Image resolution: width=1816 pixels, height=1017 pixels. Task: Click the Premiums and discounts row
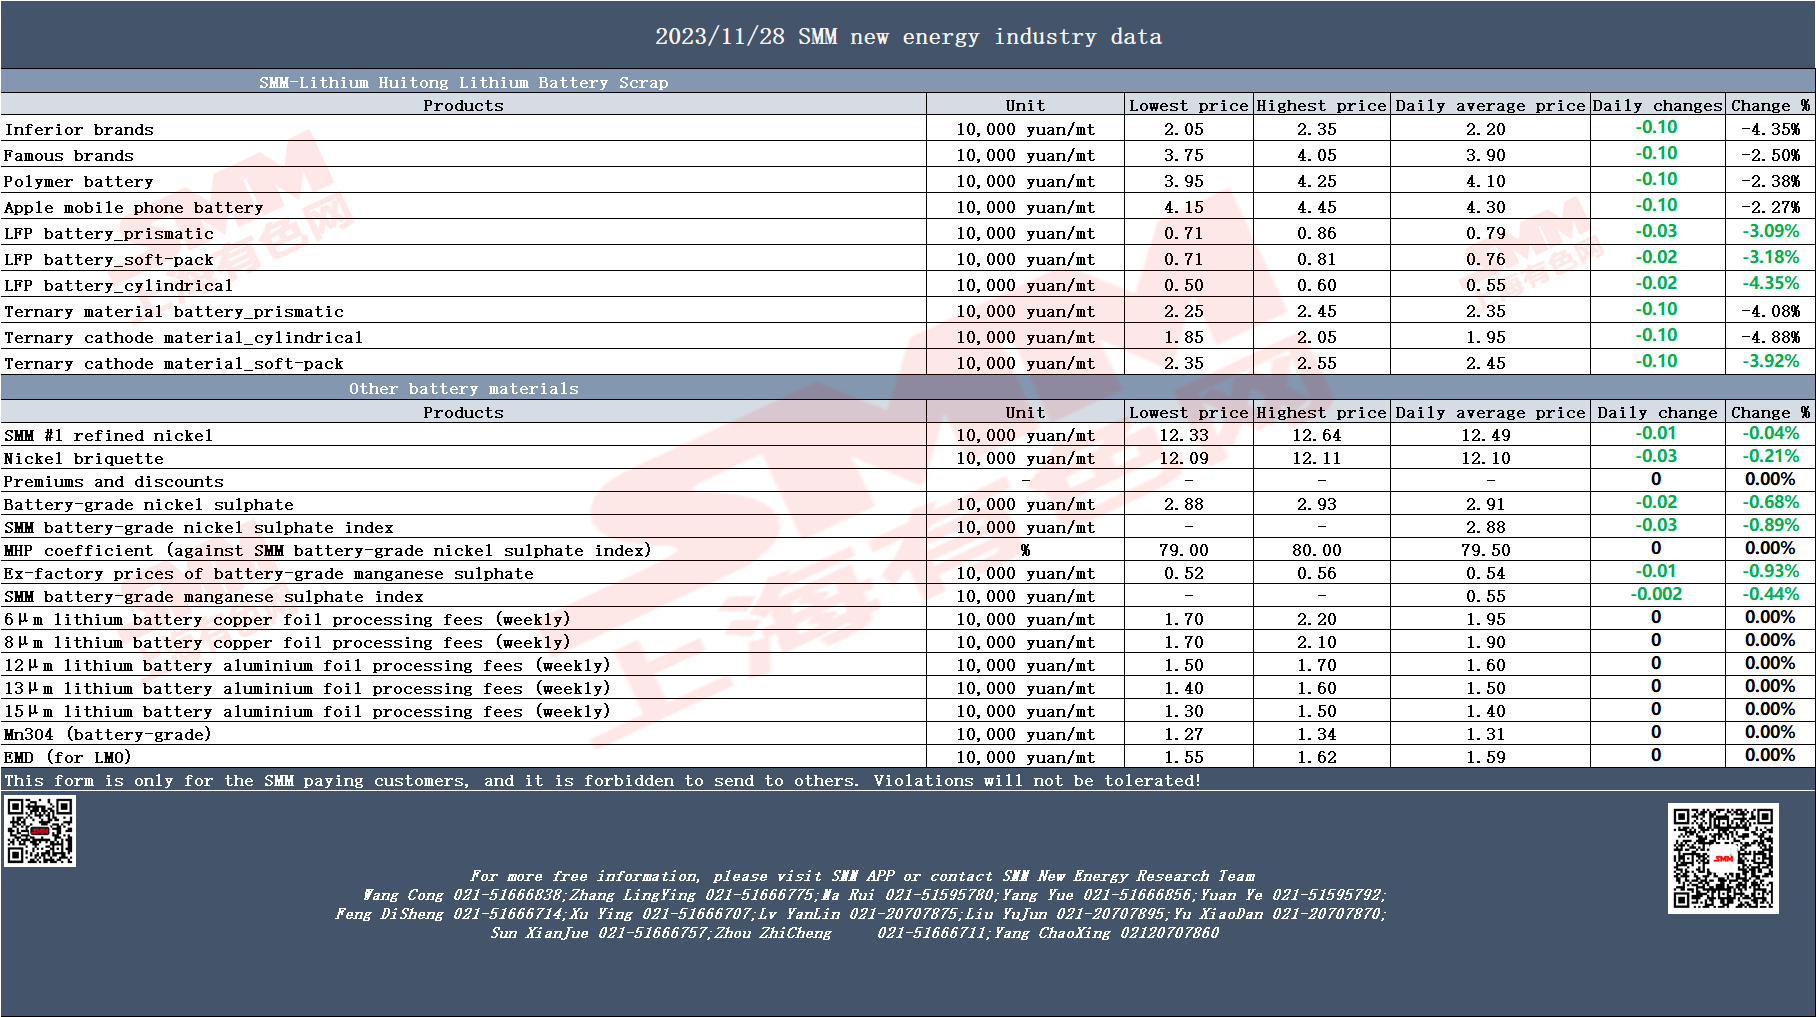pyautogui.click(x=908, y=481)
